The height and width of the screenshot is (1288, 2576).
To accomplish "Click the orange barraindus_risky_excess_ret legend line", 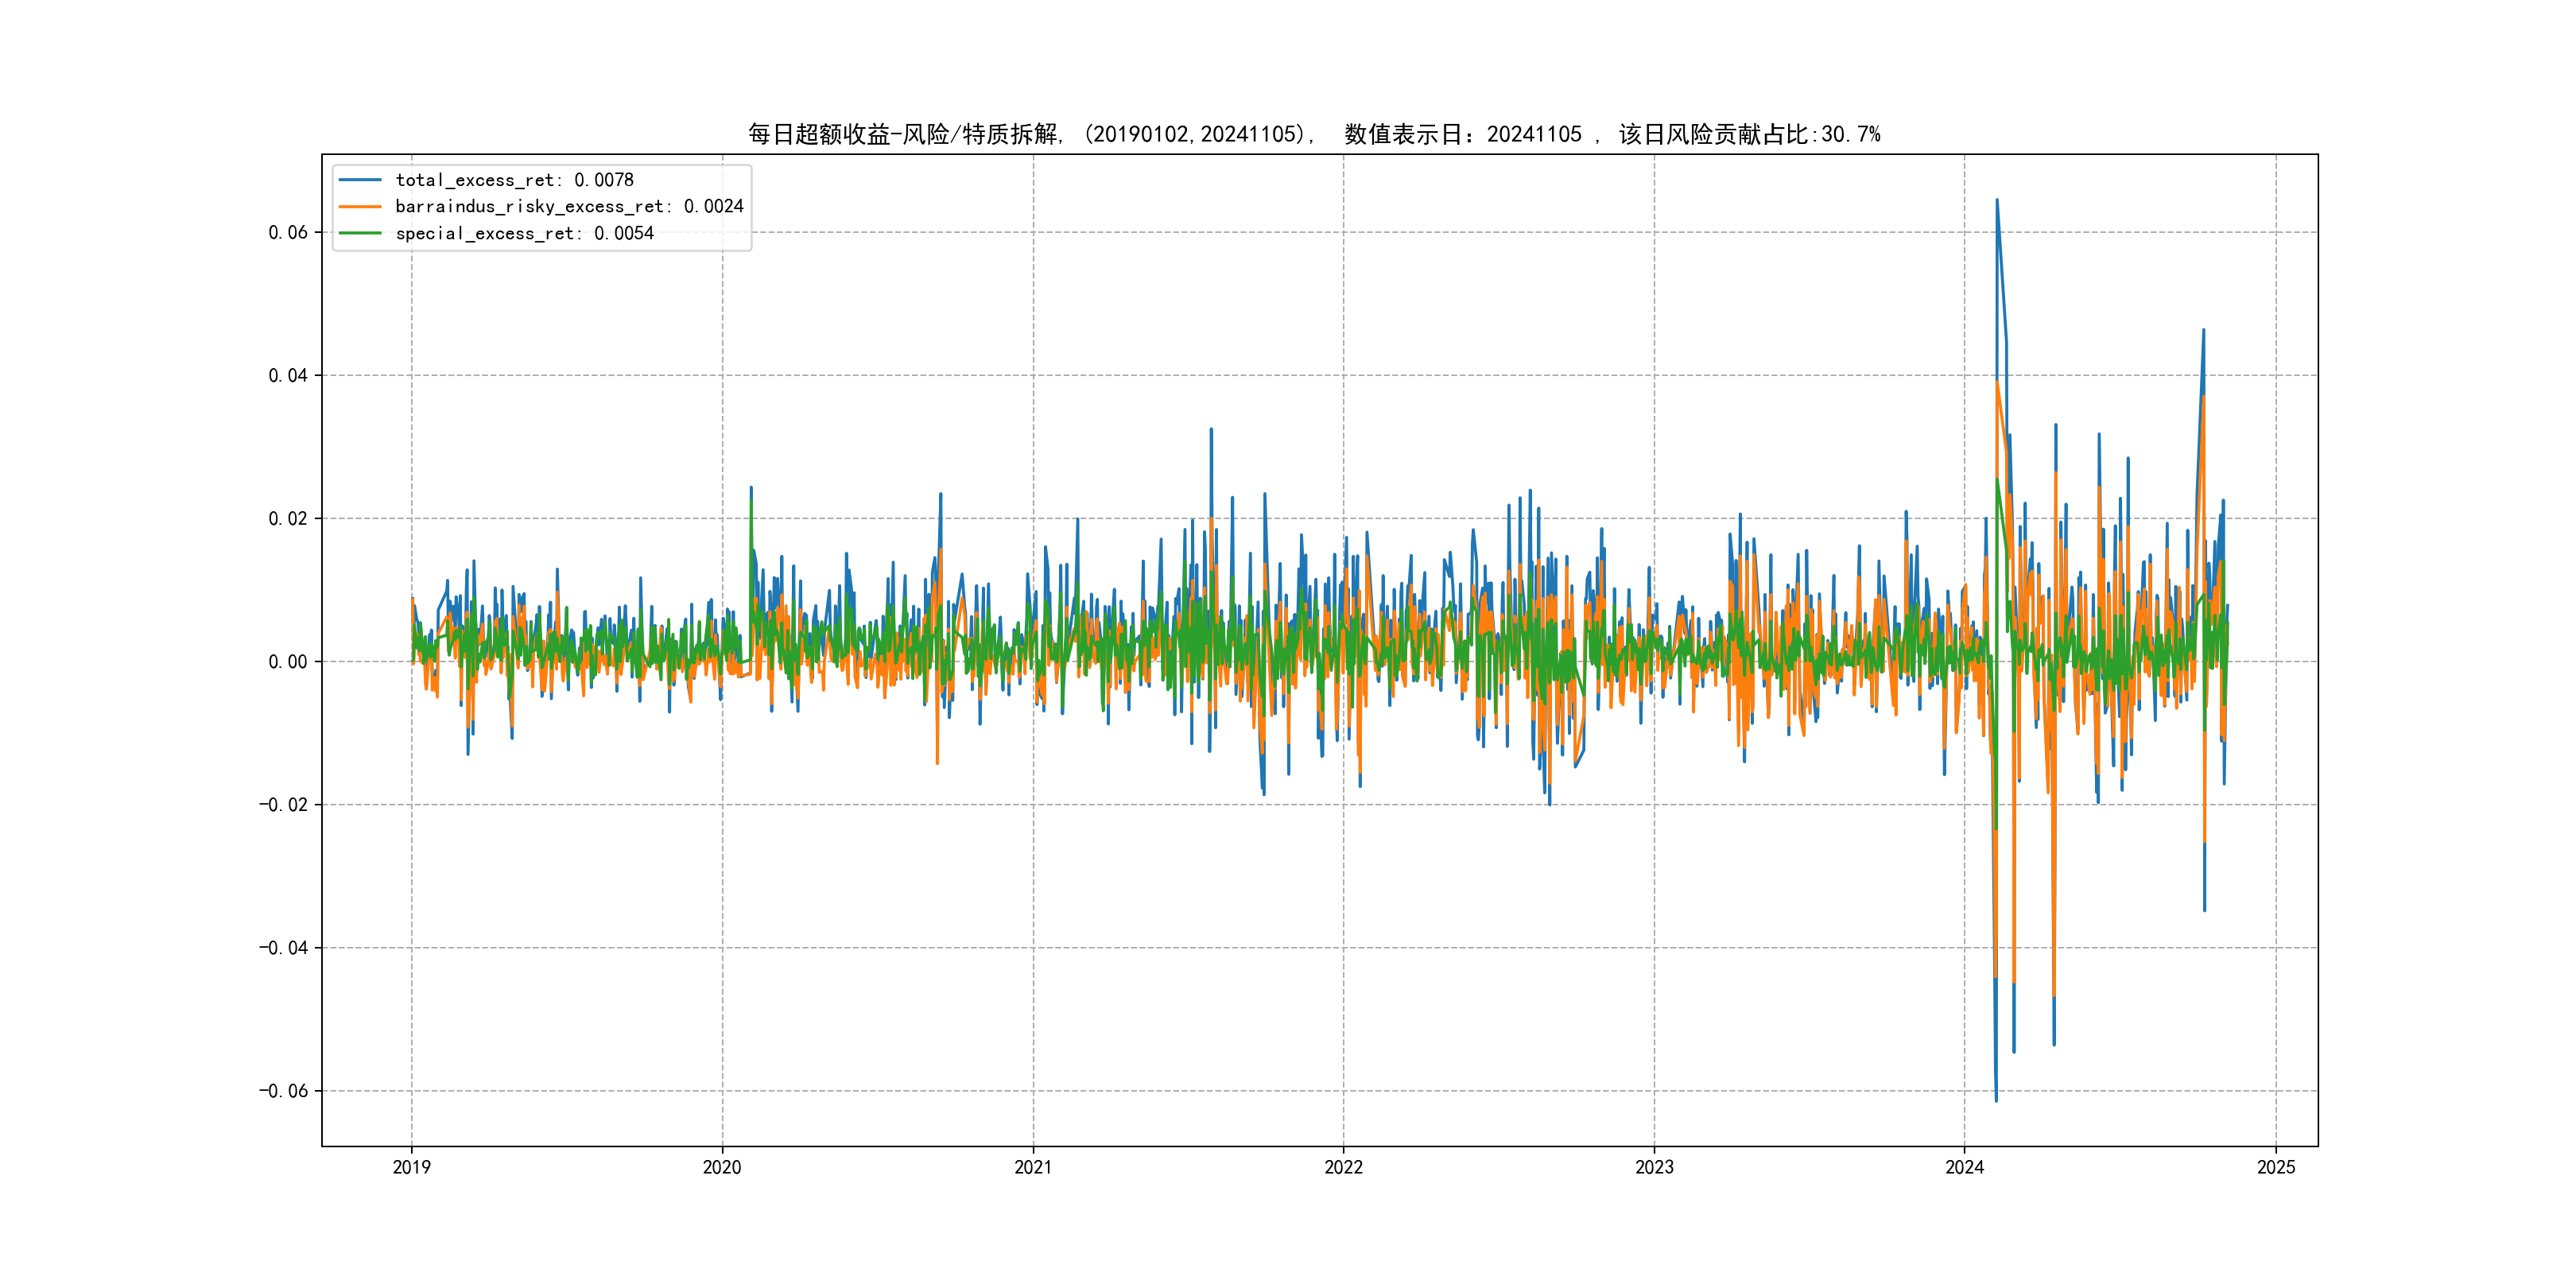I will coord(360,207).
